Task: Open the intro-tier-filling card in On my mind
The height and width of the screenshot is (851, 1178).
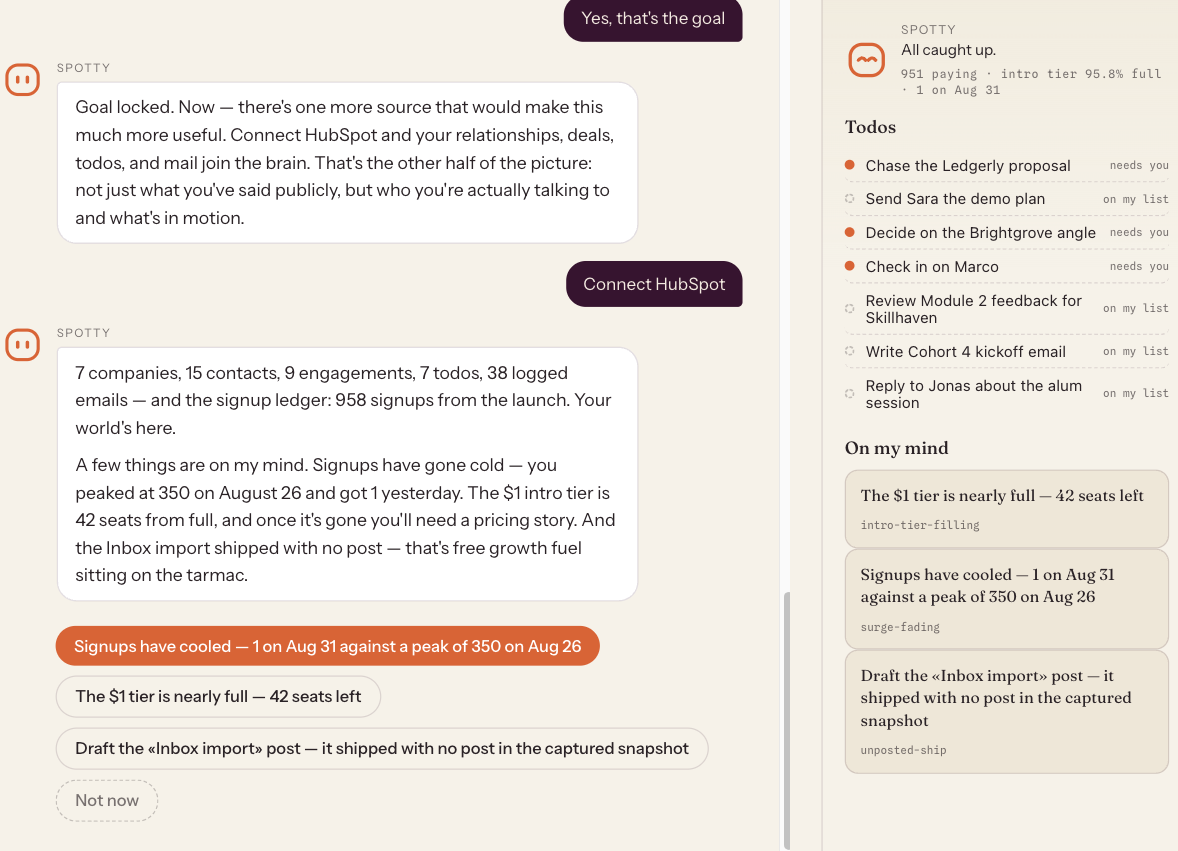Action: point(1006,508)
